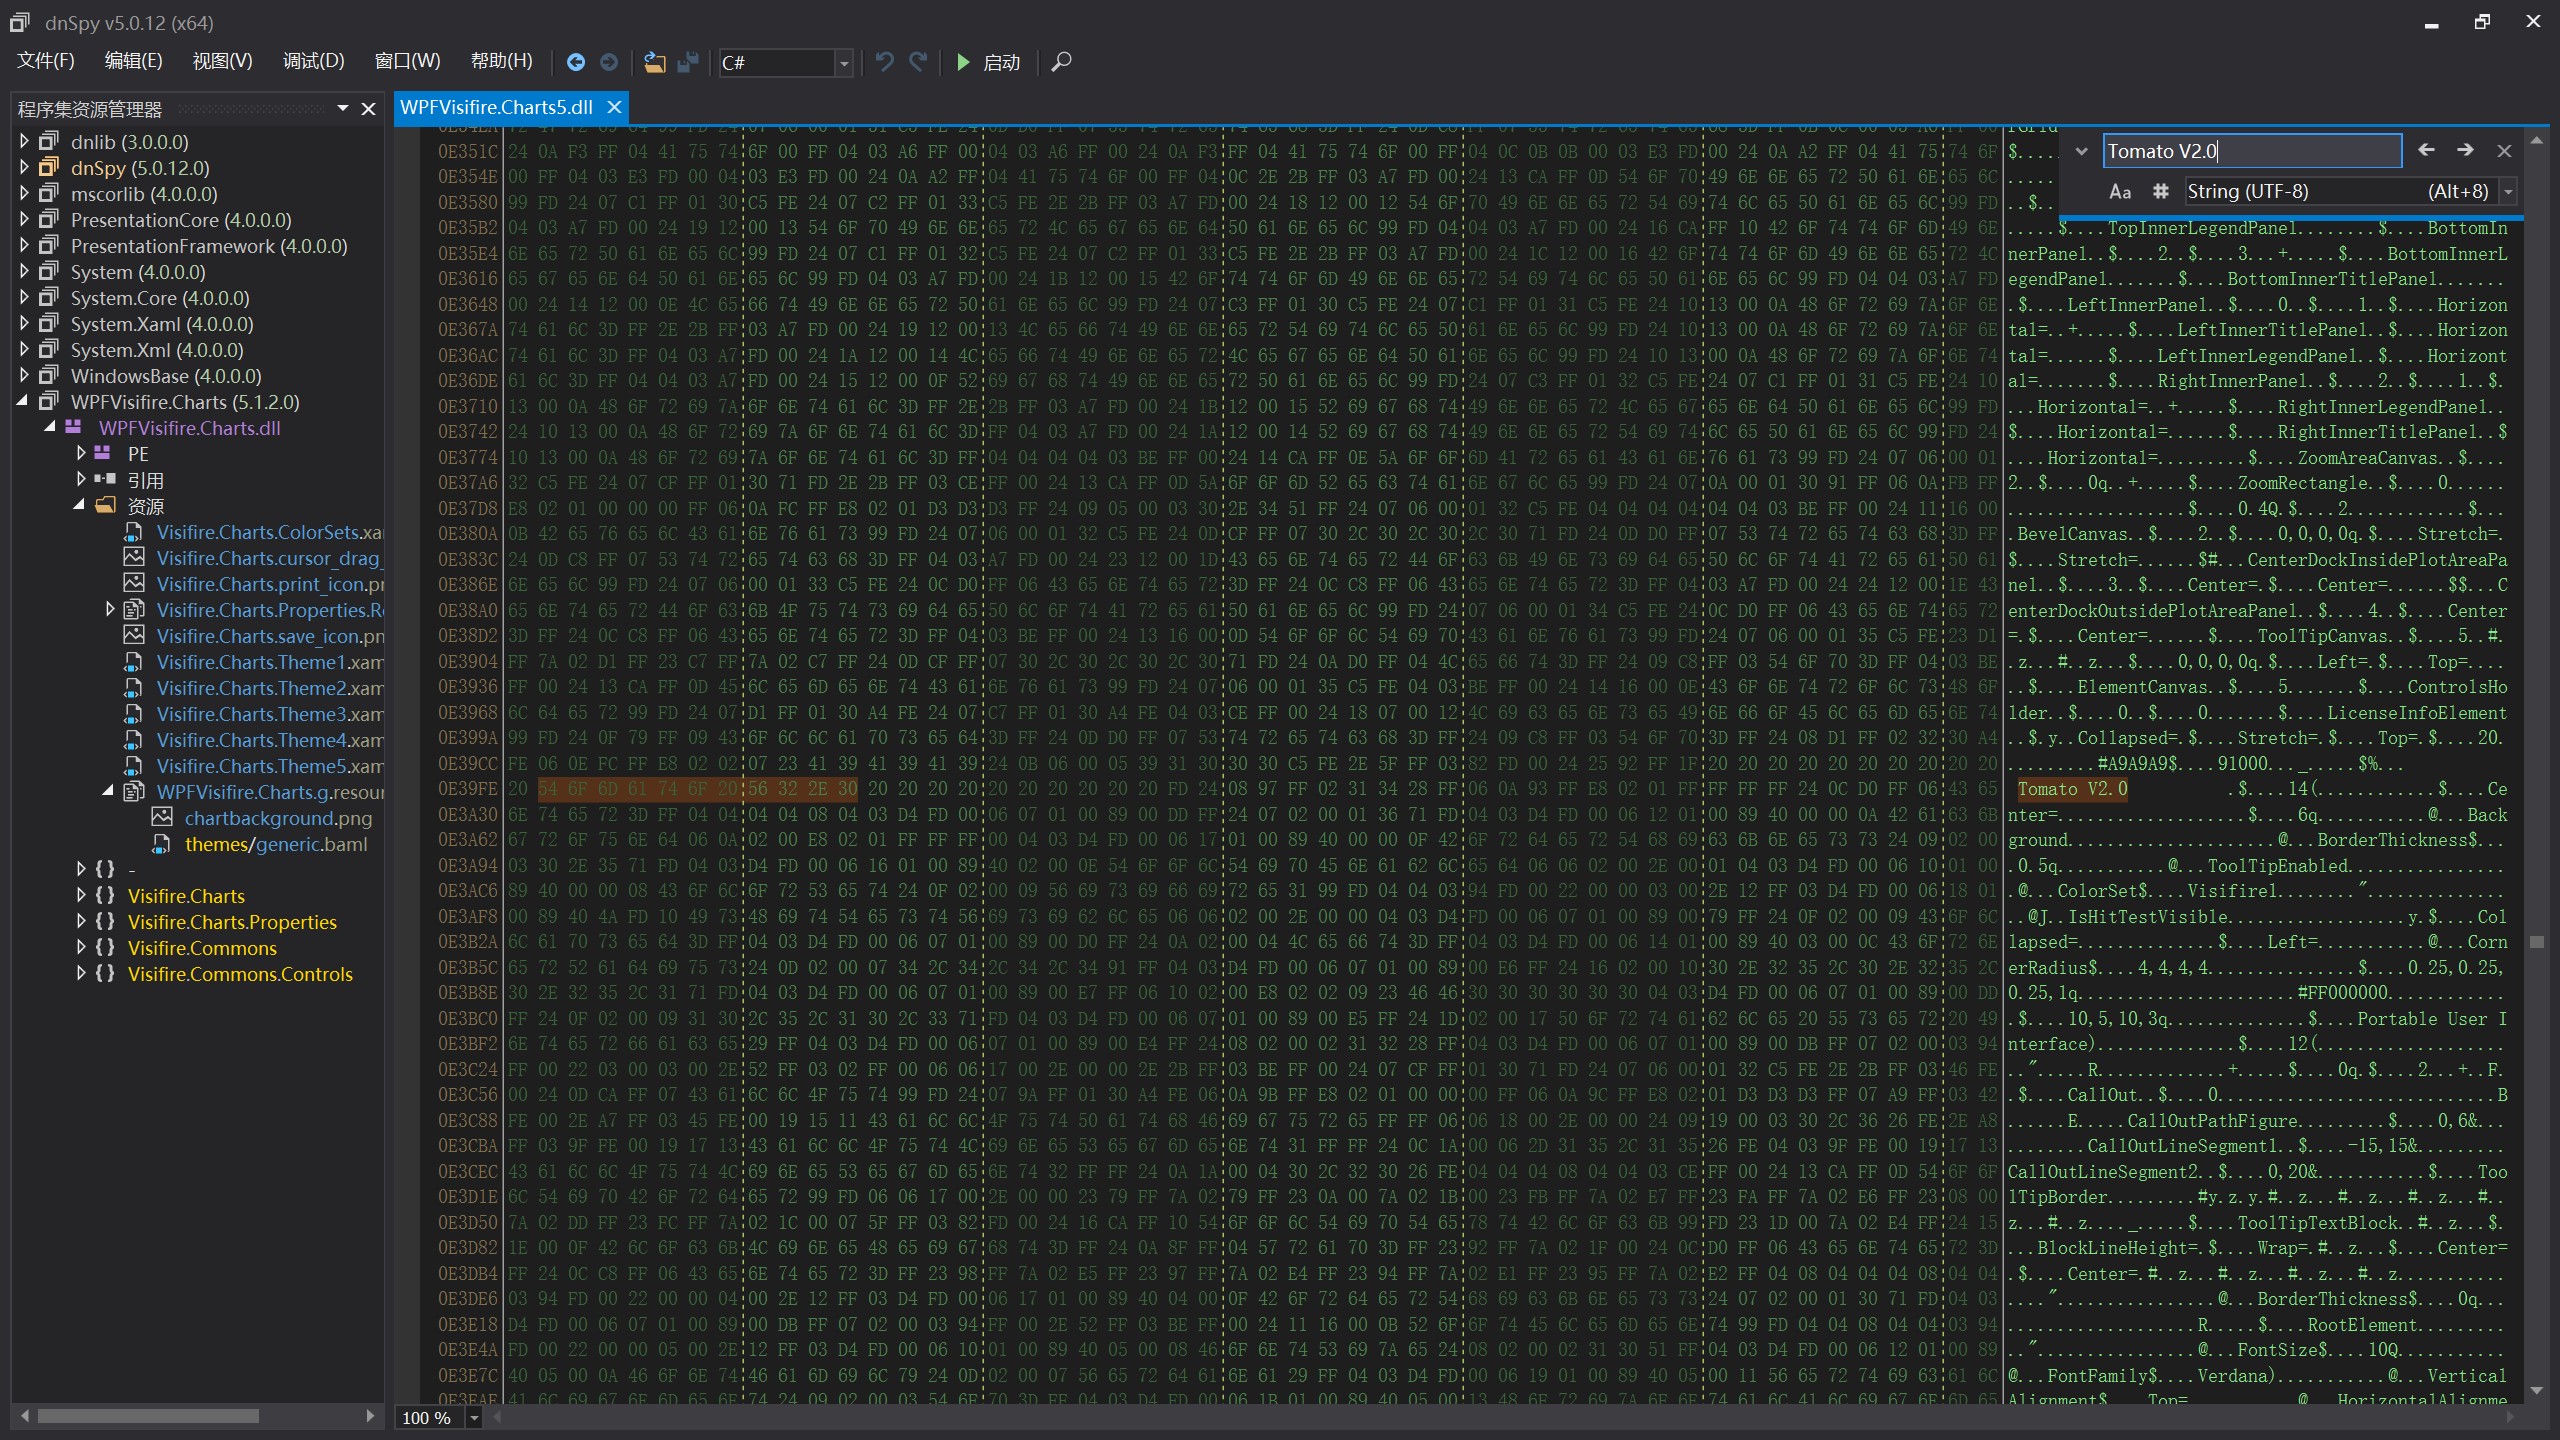Switch to WPFVisifire.Charts5.dll tab
2560x1440 pixels.
497,107
